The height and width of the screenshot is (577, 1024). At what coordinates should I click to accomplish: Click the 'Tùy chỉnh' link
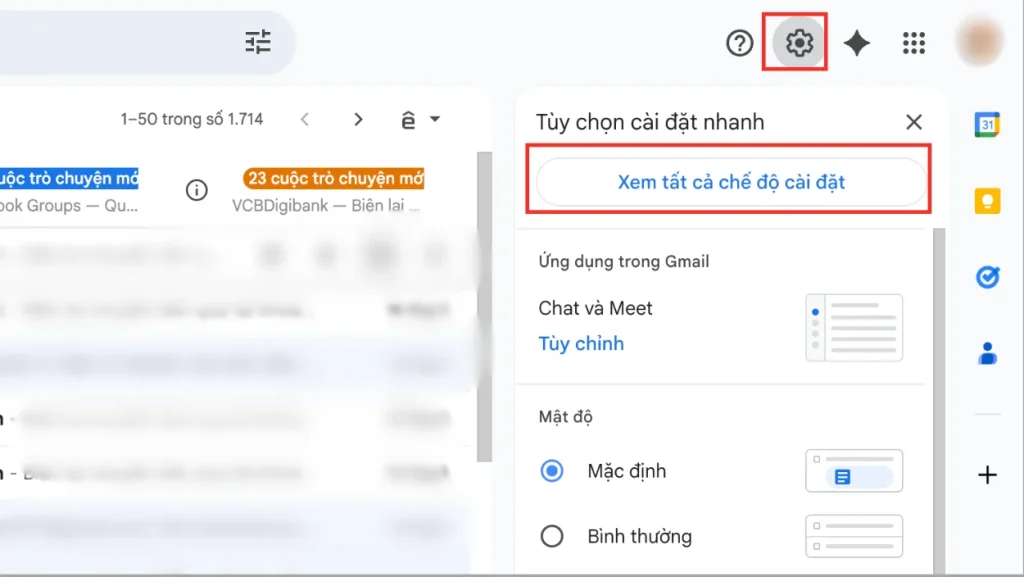tap(581, 344)
